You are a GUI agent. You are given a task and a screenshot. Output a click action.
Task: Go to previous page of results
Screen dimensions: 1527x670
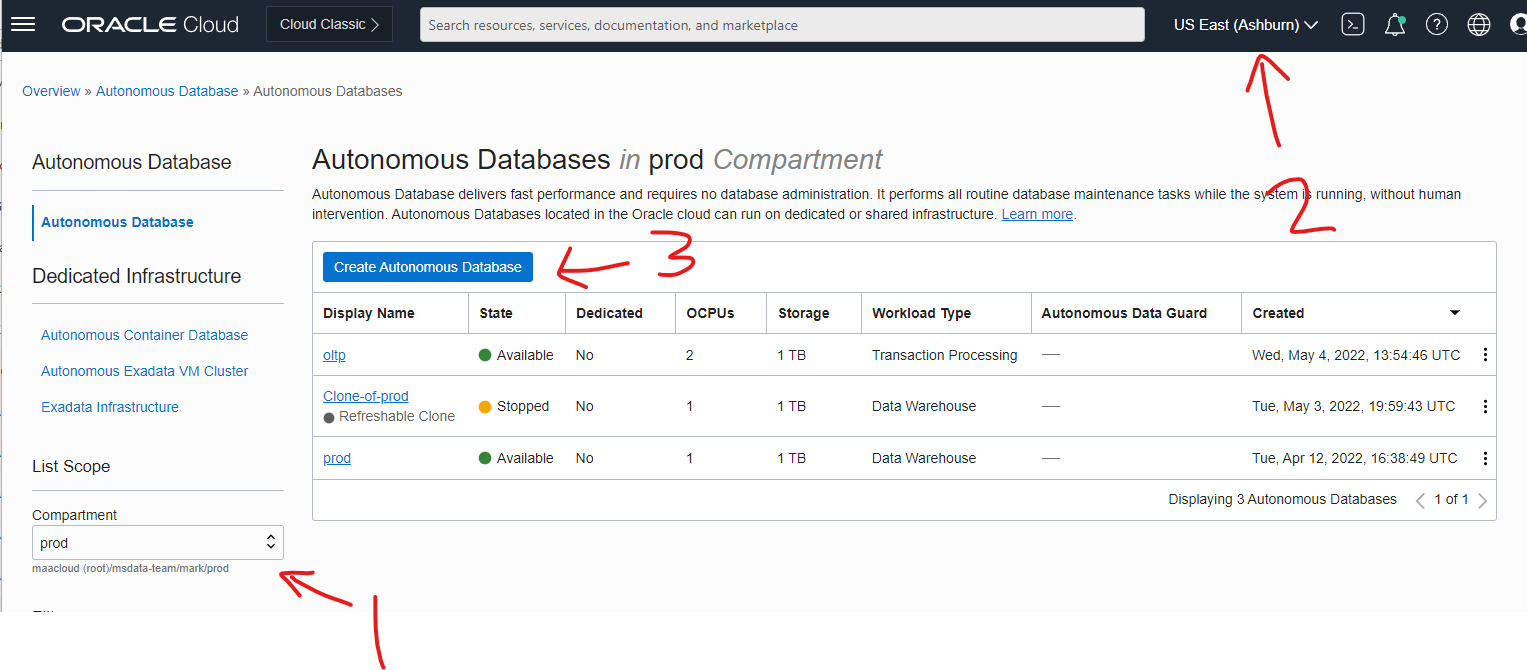1420,500
